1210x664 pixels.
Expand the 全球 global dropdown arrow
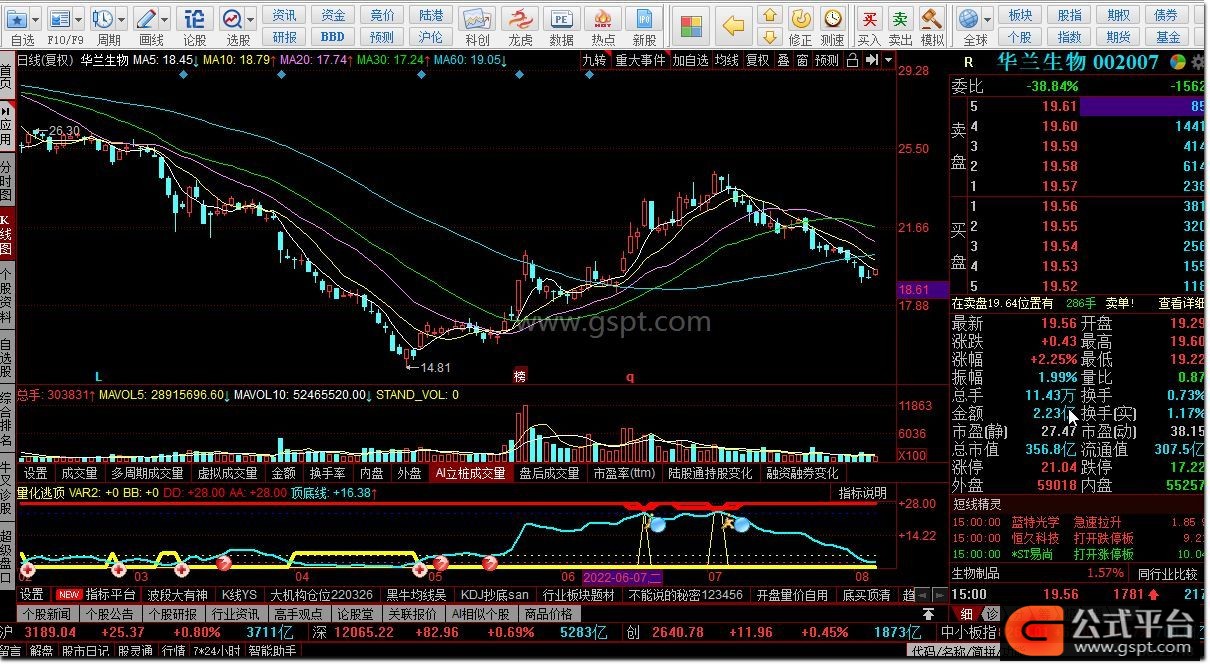[986, 19]
